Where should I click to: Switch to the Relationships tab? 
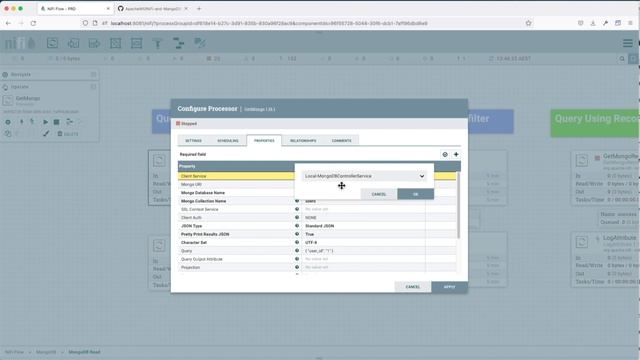pos(303,140)
